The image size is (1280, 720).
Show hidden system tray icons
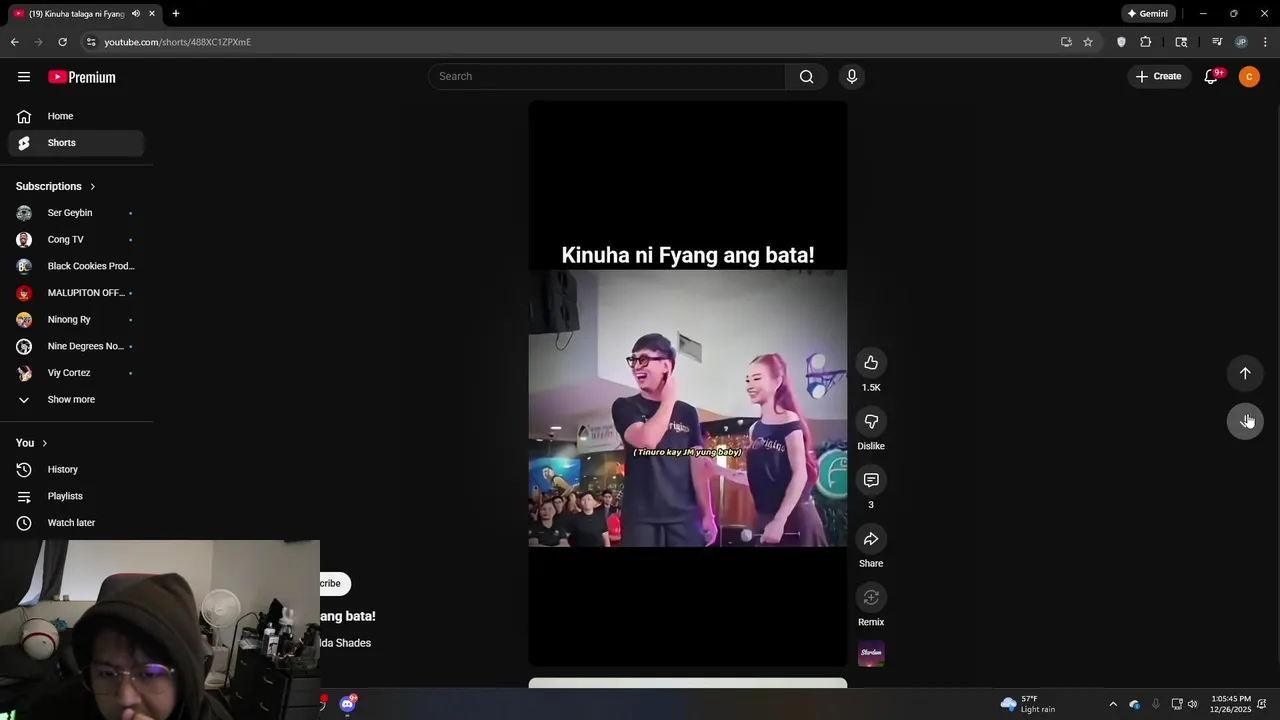(x=1113, y=704)
